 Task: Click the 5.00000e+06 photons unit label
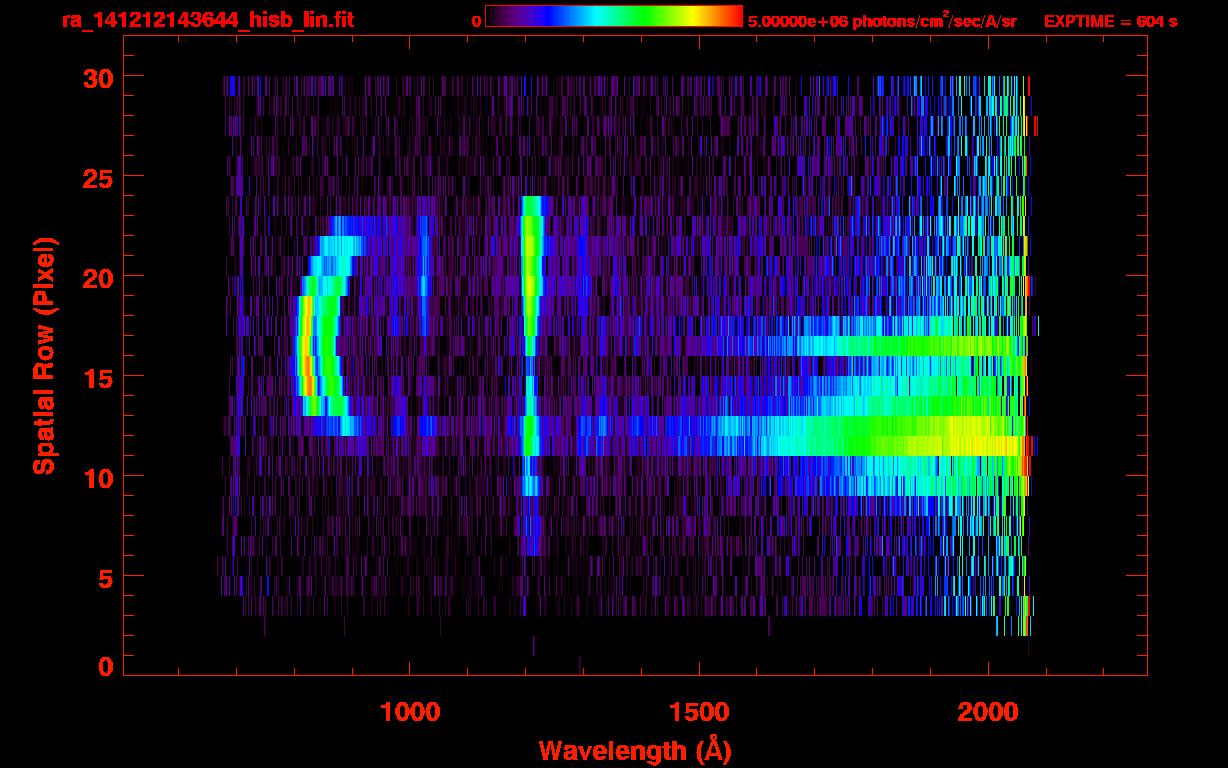click(882, 21)
